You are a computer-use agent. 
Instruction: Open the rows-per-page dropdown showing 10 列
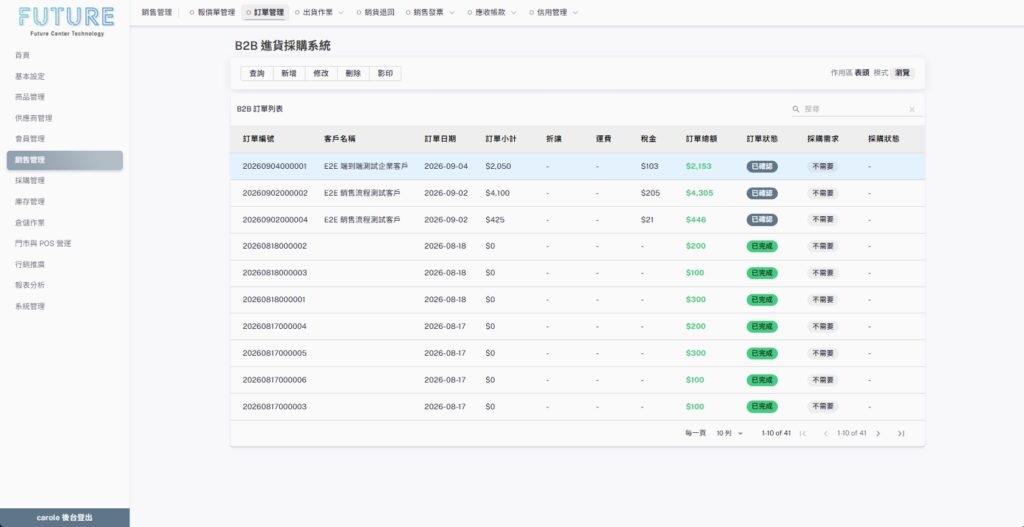coord(729,434)
